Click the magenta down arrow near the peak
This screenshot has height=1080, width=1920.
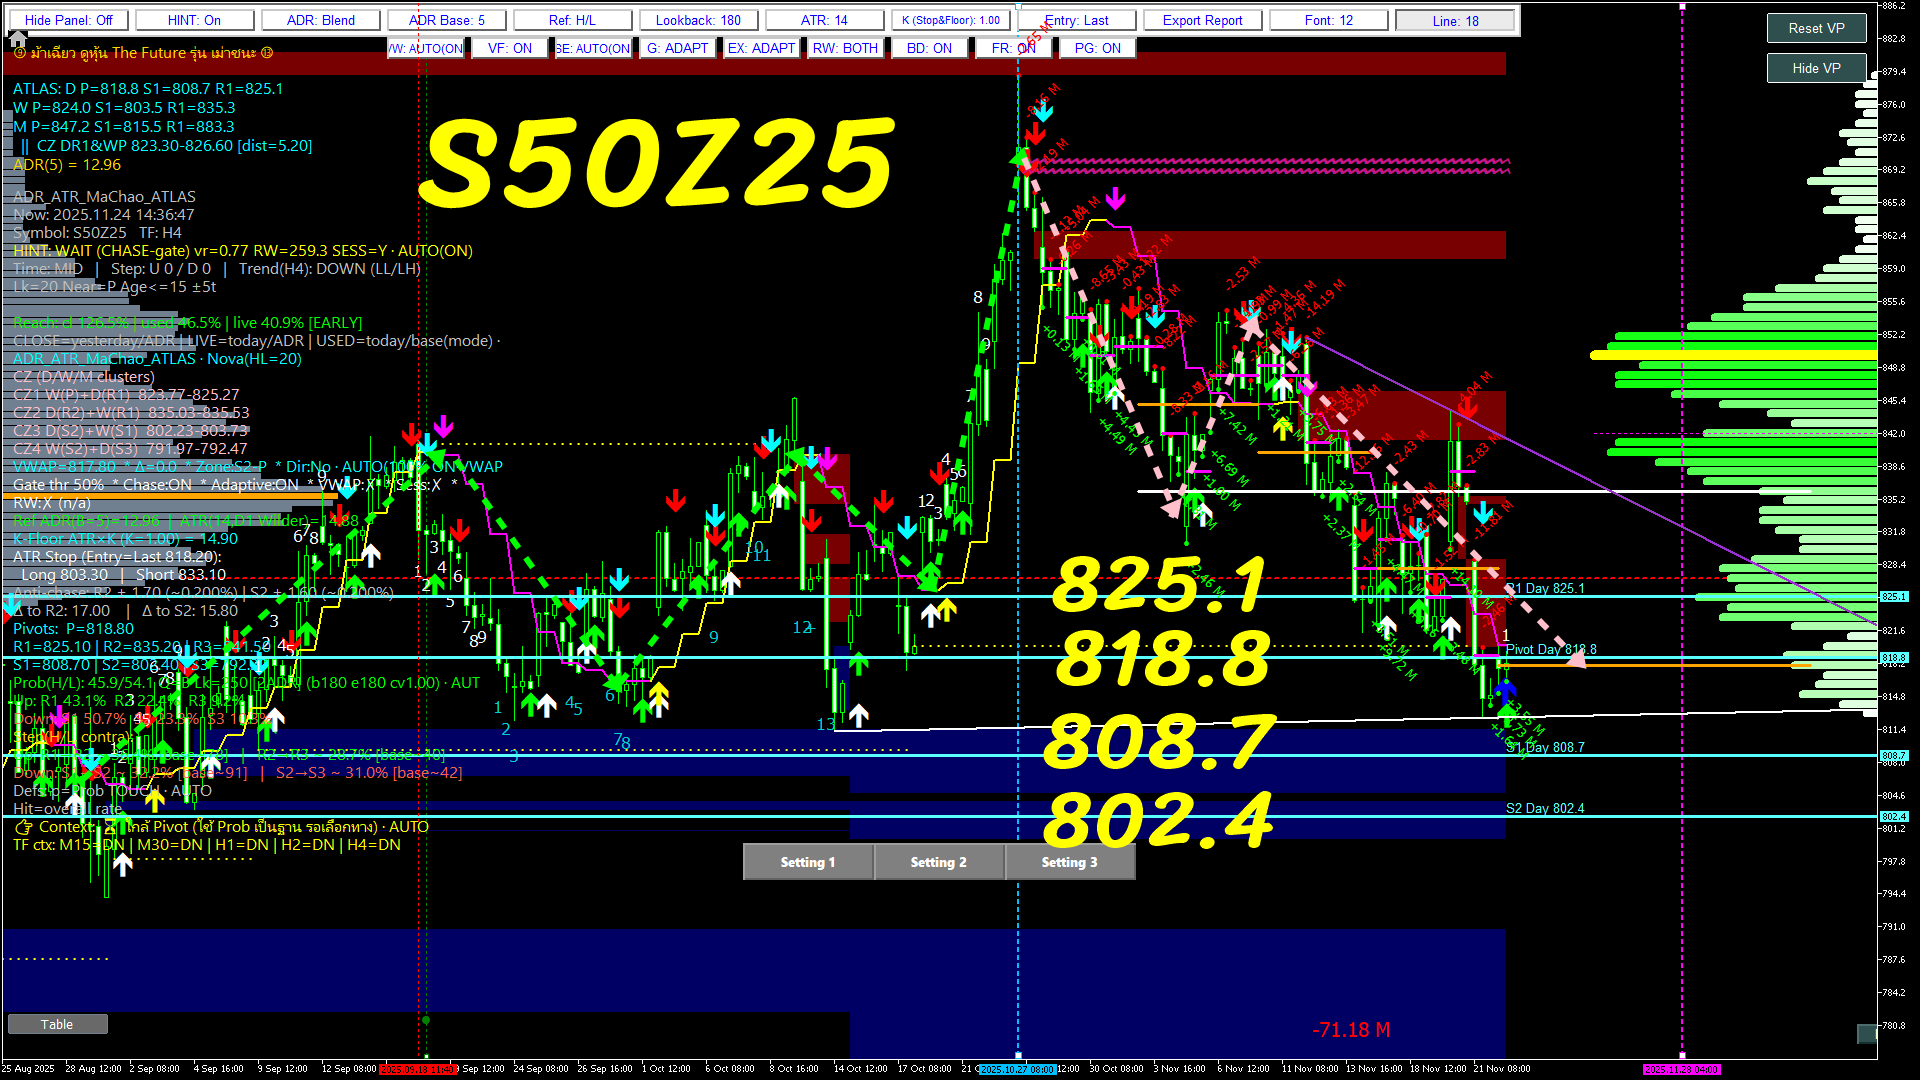pos(1115,200)
